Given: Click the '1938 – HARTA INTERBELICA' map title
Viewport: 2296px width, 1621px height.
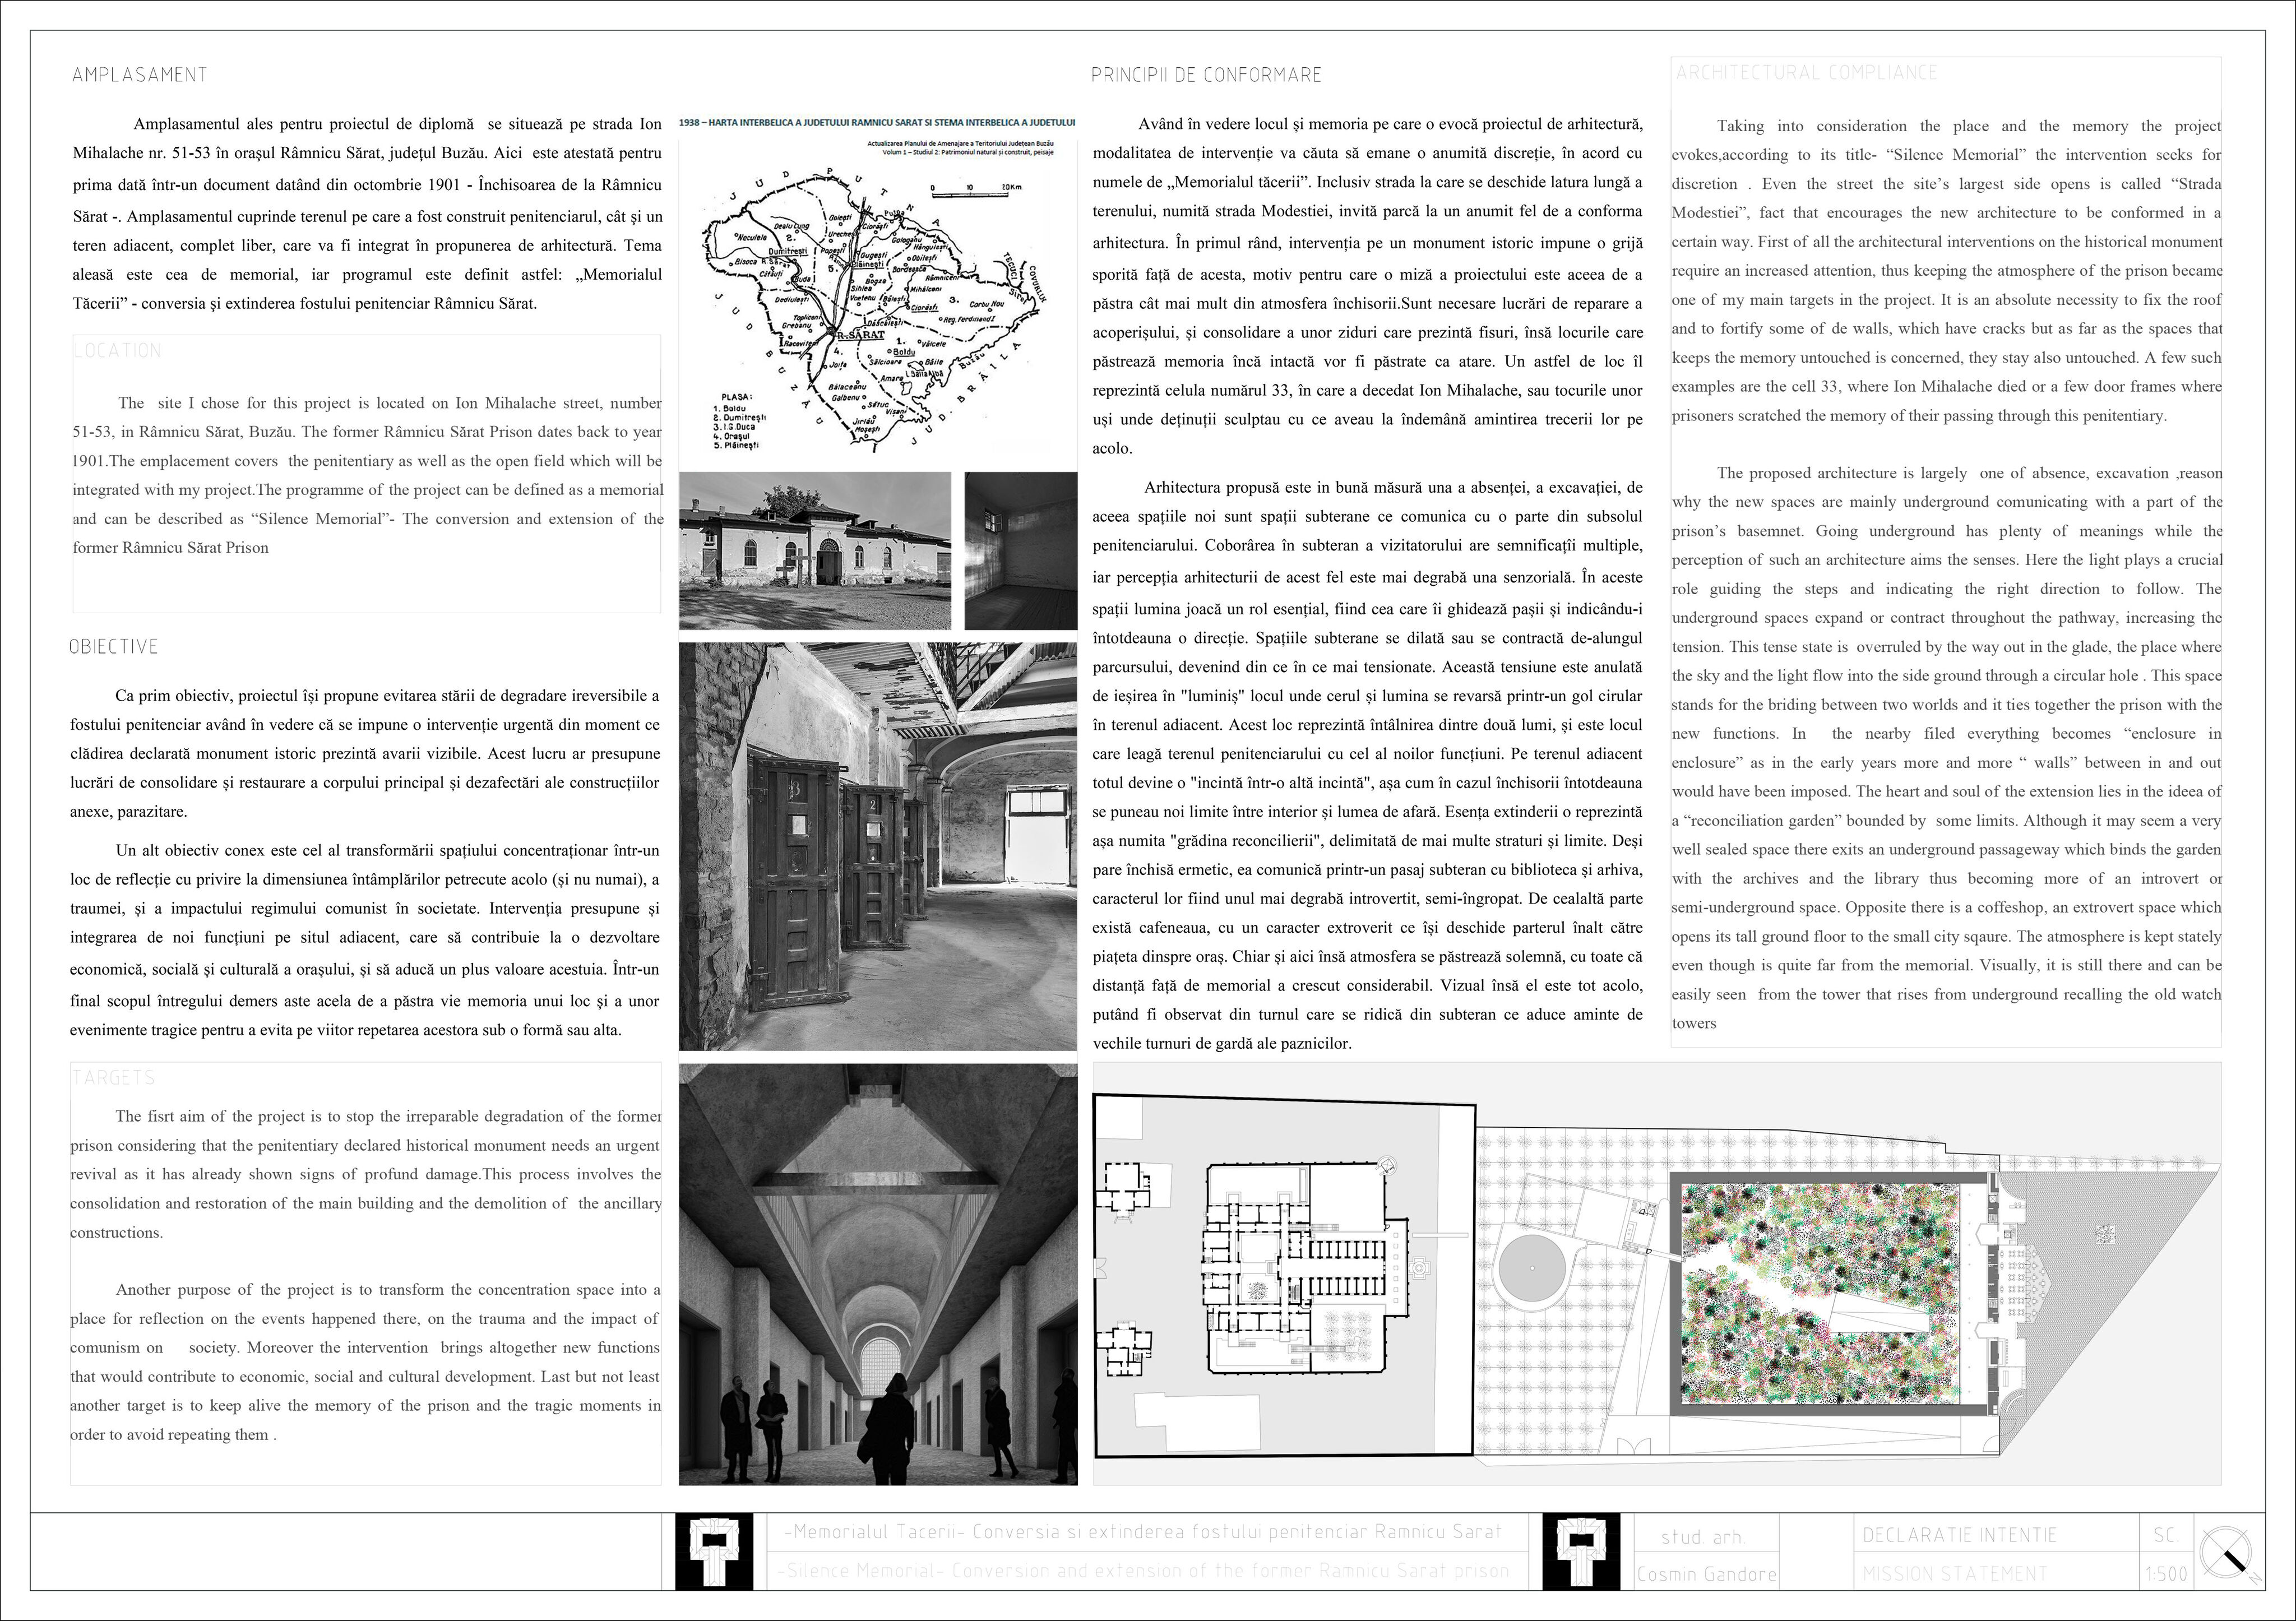Looking at the screenshot, I should pos(877,122).
